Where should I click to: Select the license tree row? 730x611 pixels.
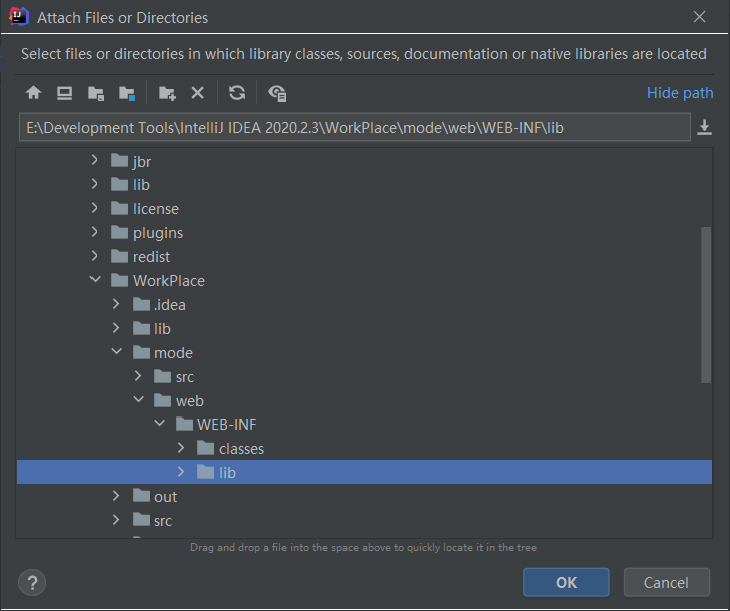(364, 209)
